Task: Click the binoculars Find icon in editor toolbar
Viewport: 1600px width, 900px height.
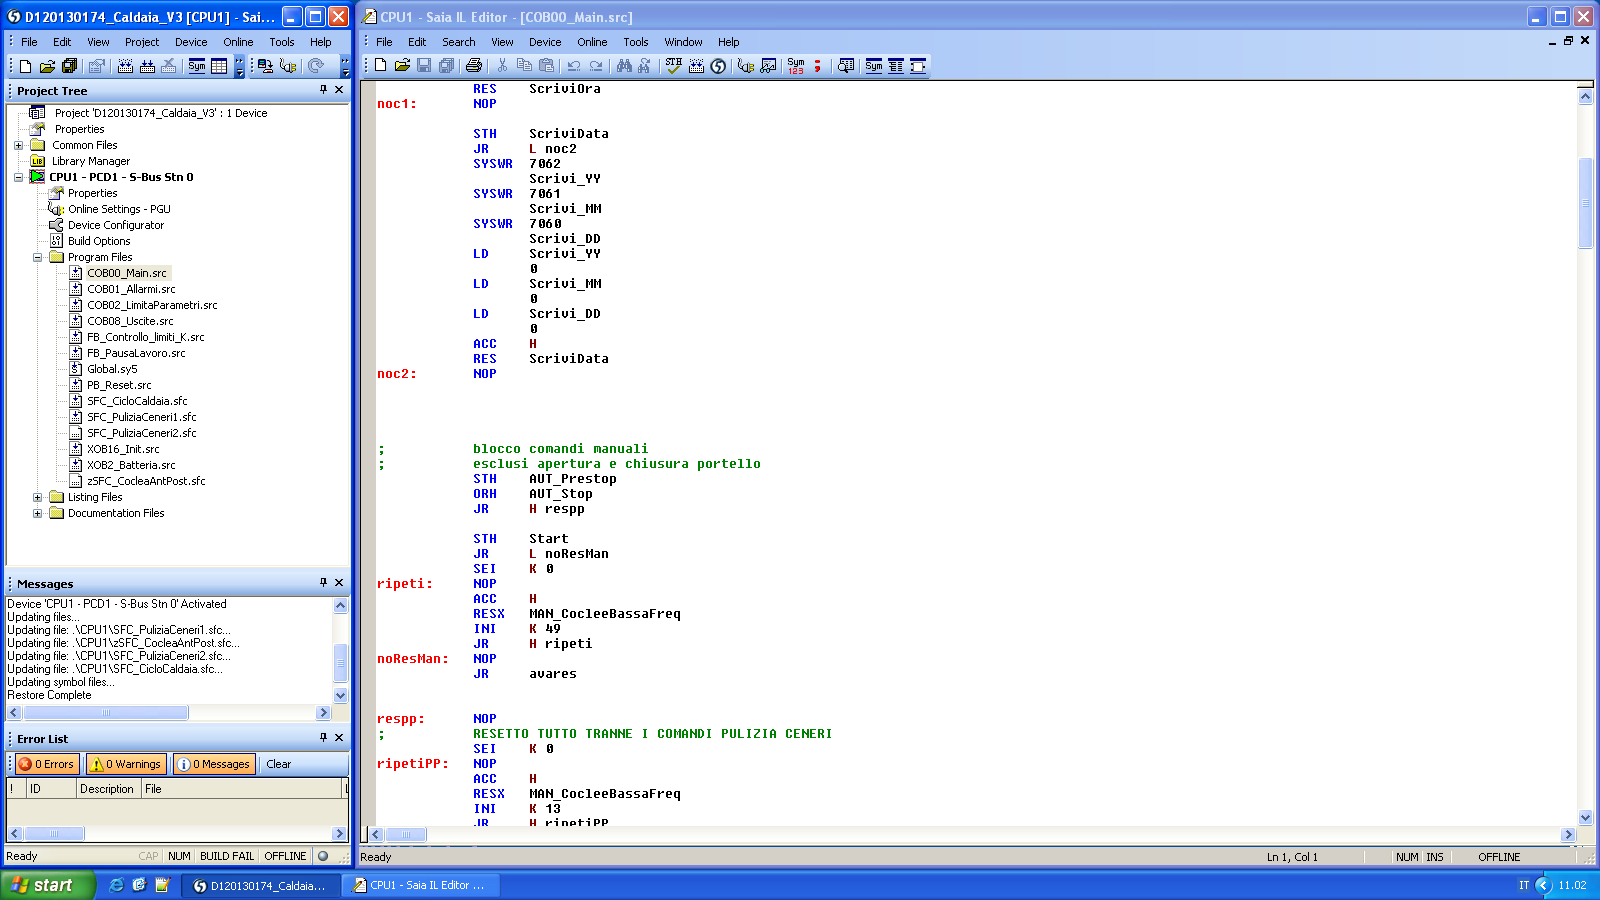Action: point(624,66)
